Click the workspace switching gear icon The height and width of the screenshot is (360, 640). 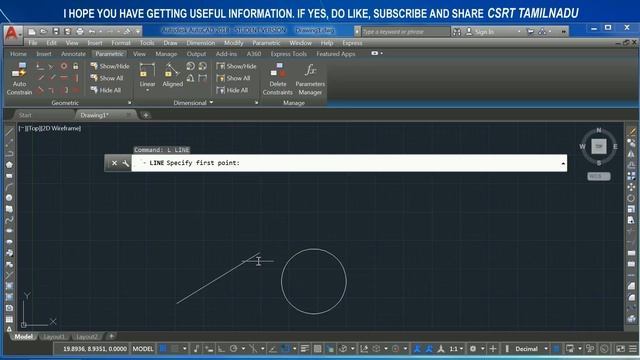[473, 349]
